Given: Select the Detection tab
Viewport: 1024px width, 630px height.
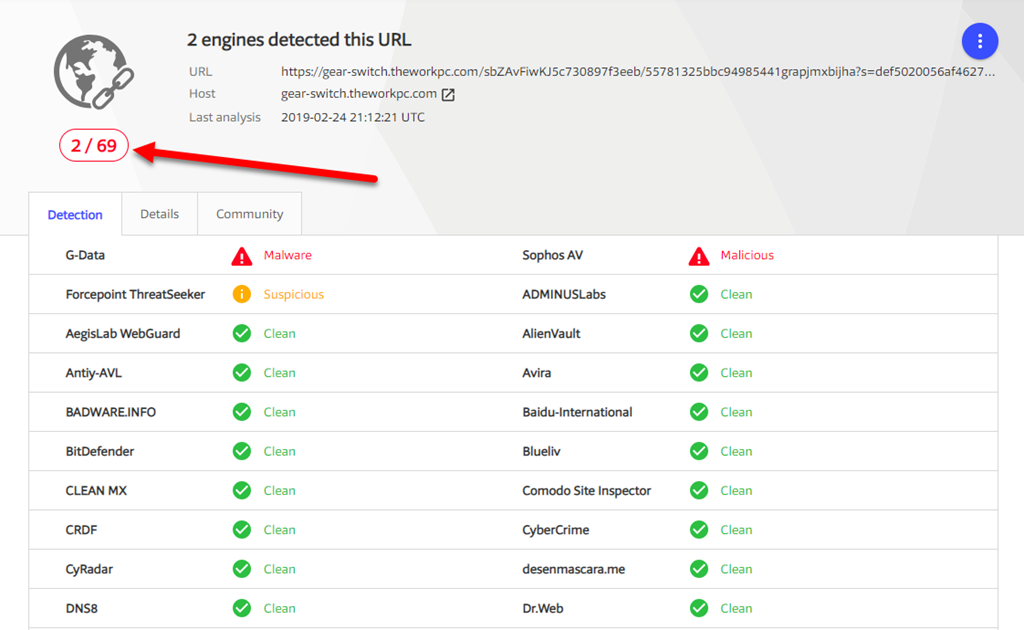Looking at the screenshot, I should click(75, 215).
